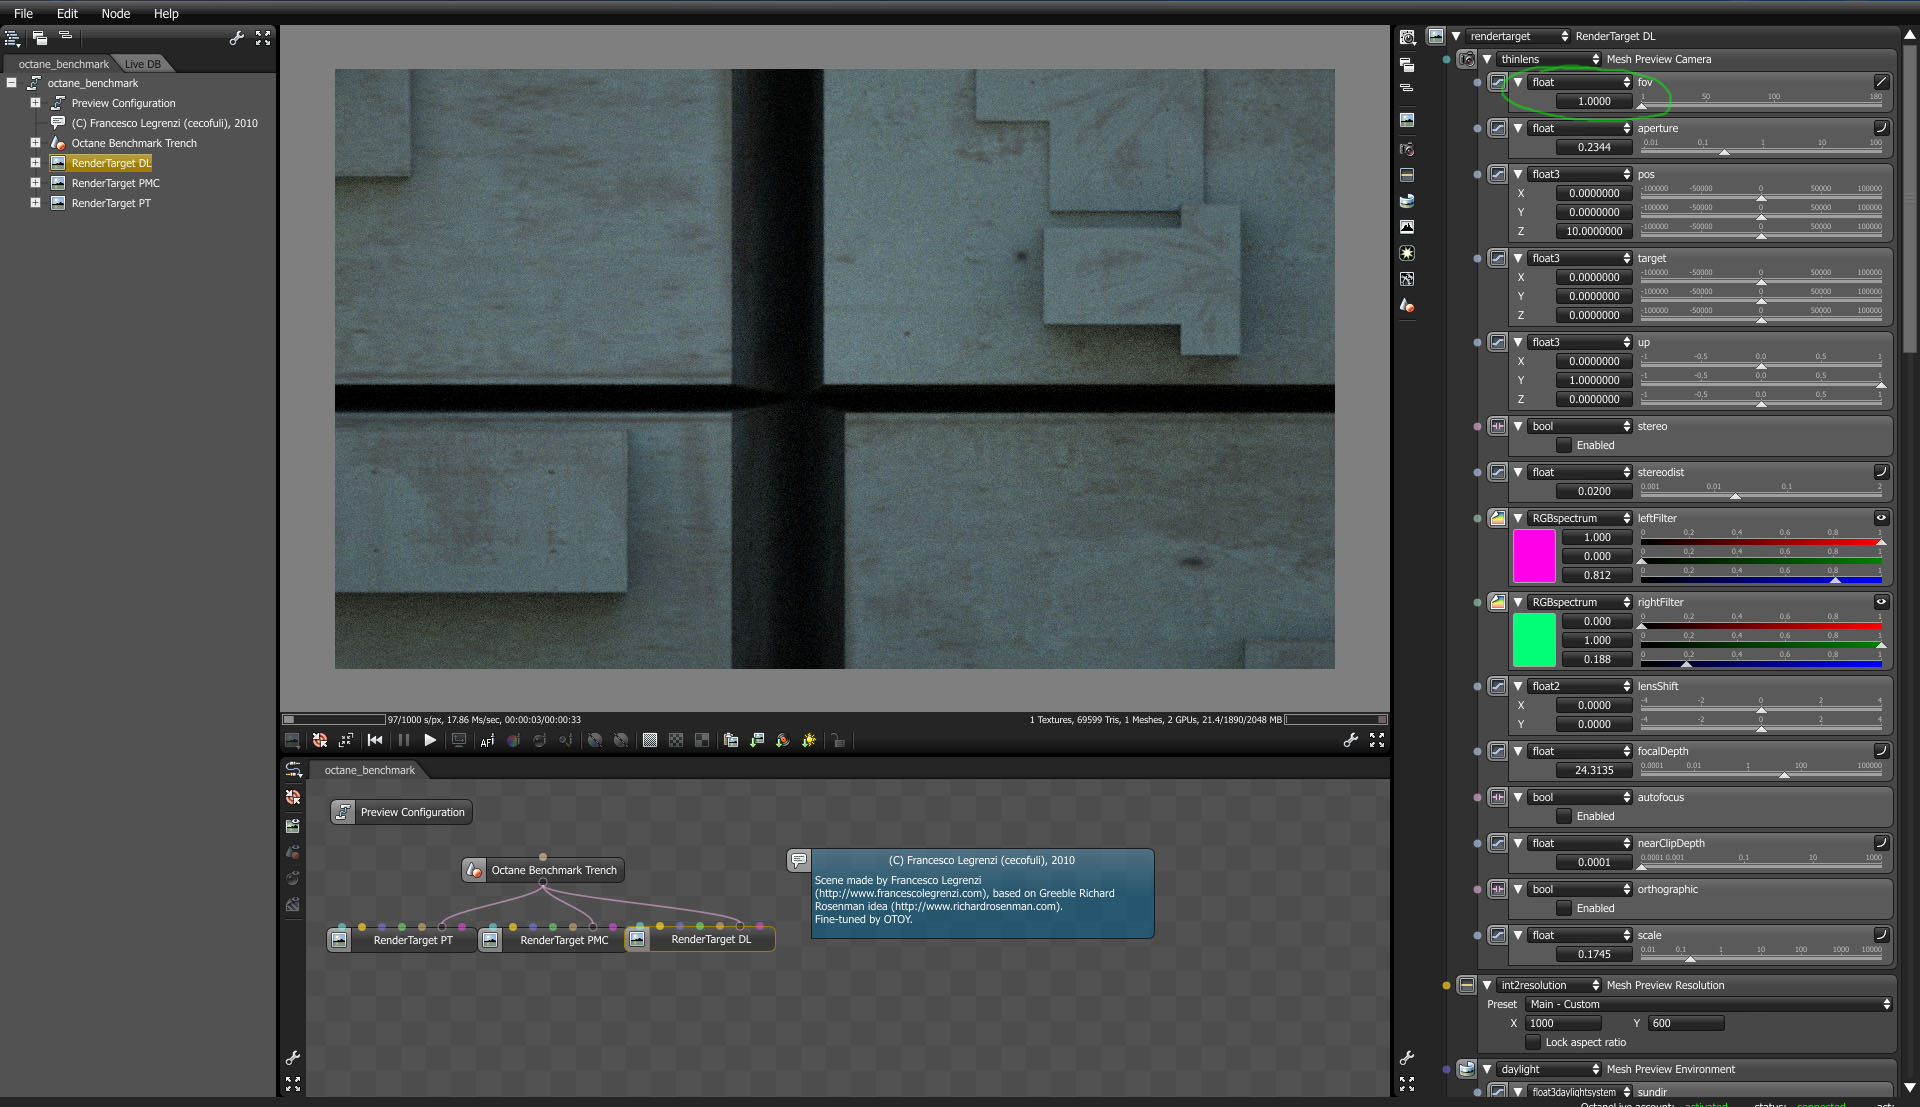Enable the stereo checkbox
1920x1107 pixels.
click(1564, 445)
